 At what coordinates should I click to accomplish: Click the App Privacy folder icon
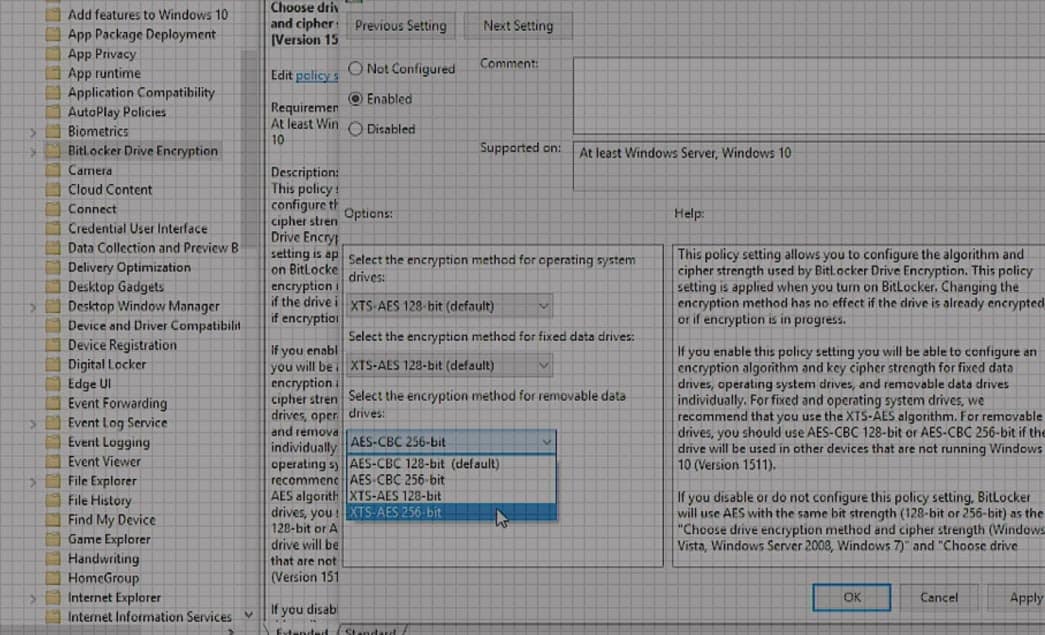pos(53,53)
